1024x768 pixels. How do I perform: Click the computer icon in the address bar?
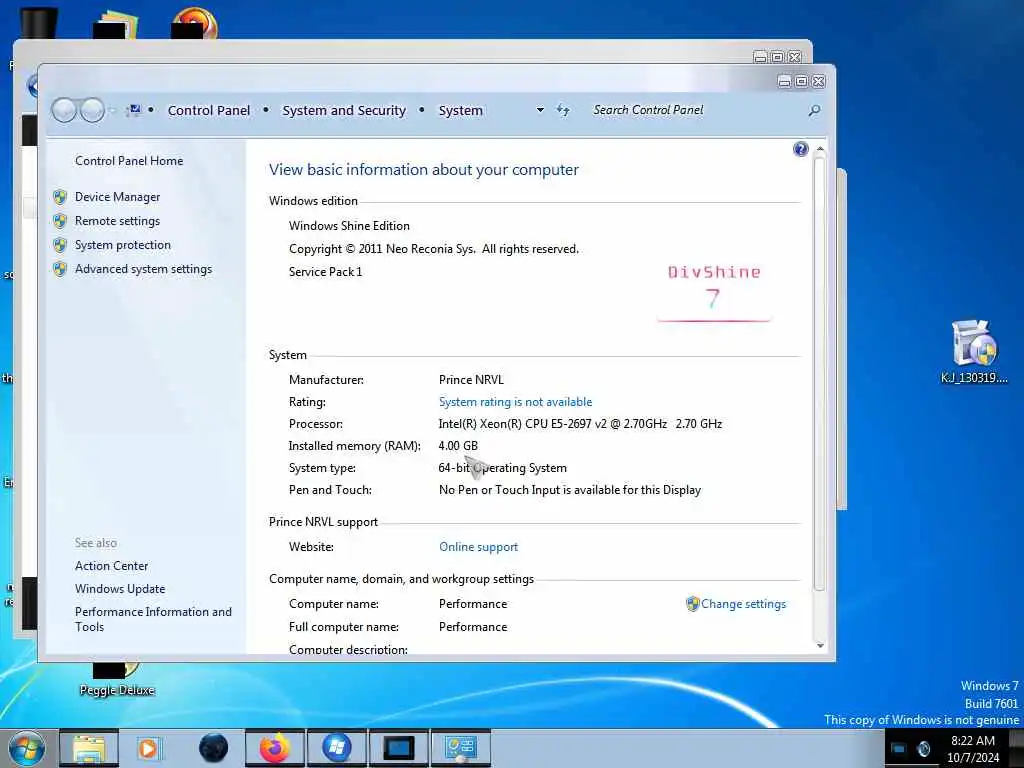[x=134, y=110]
